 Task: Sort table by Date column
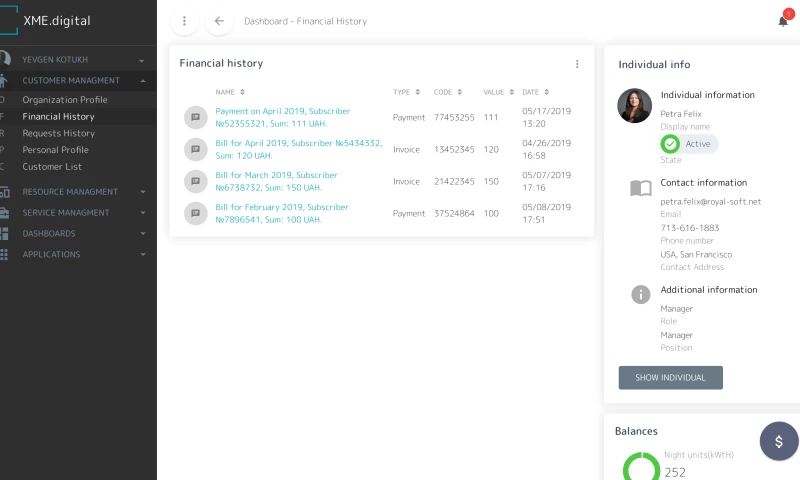[x=535, y=92]
